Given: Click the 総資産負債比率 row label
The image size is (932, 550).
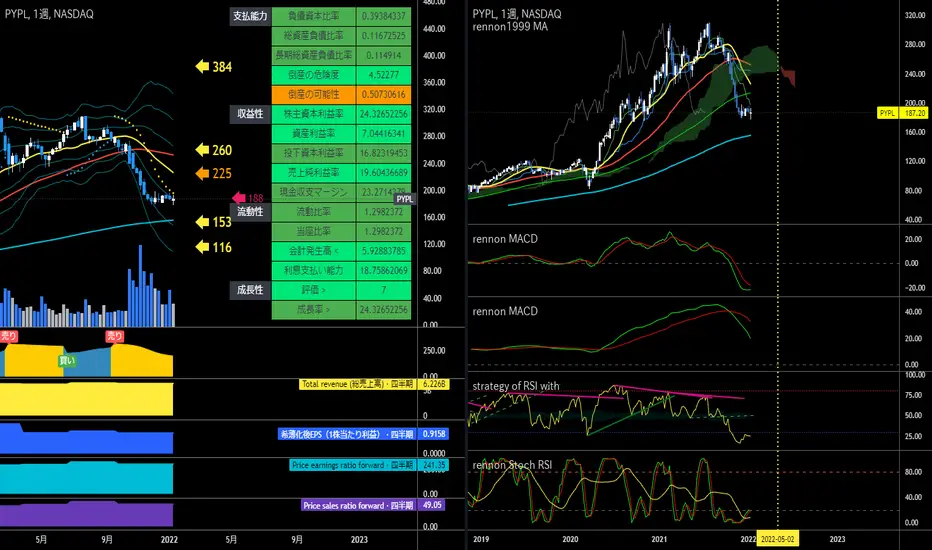Looking at the screenshot, I should tap(314, 36).
